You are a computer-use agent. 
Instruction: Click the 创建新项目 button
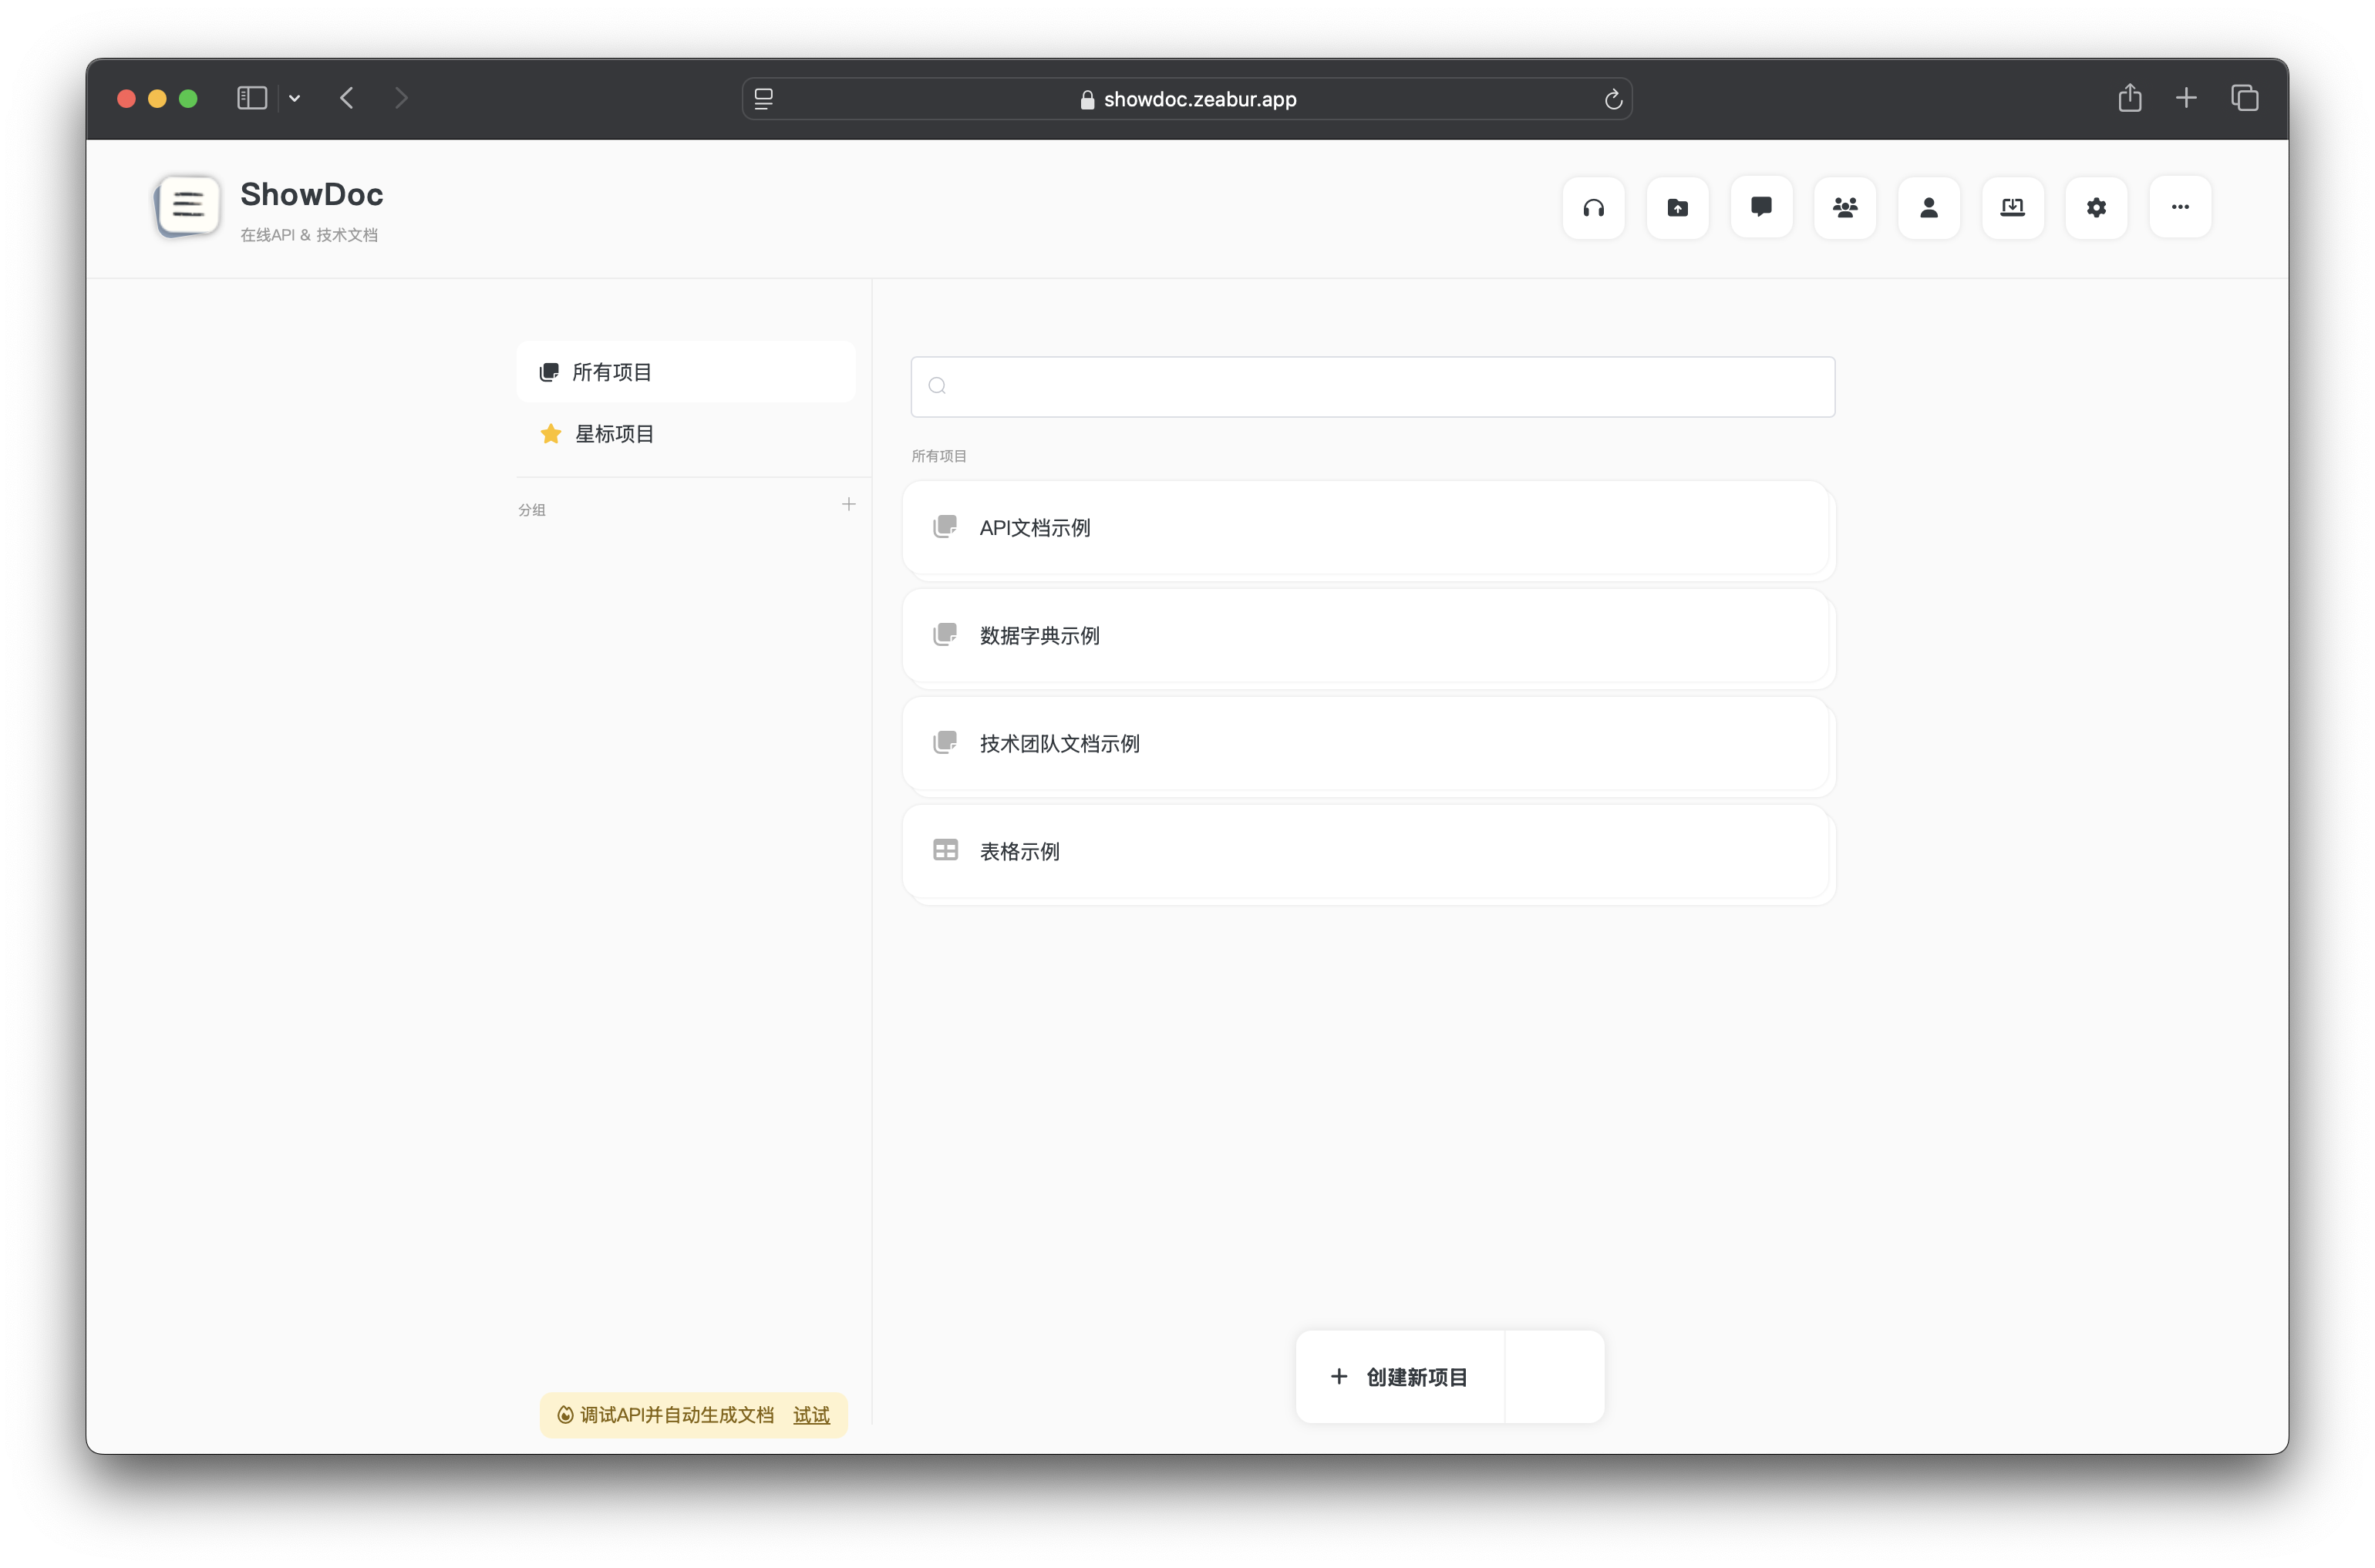click(x=1400, y=1377)
